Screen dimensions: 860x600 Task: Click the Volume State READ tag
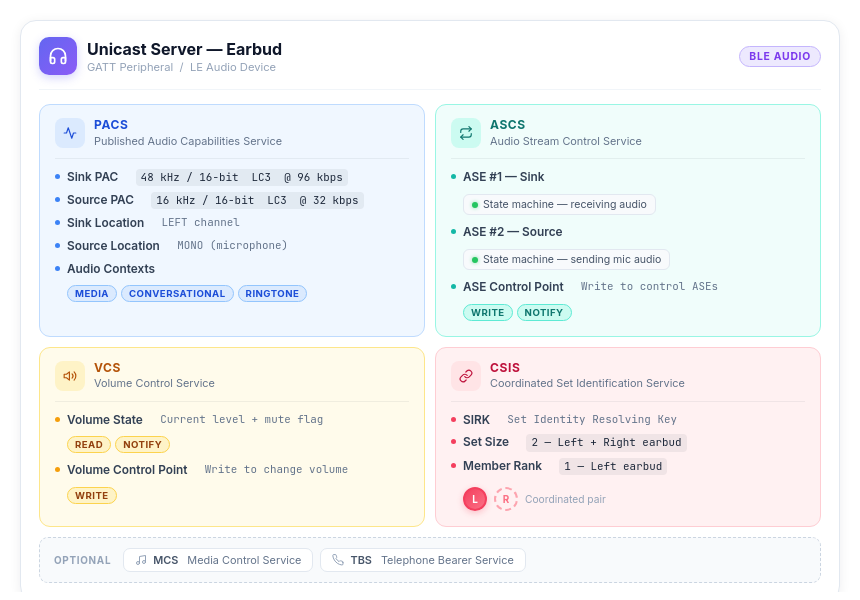89,445
